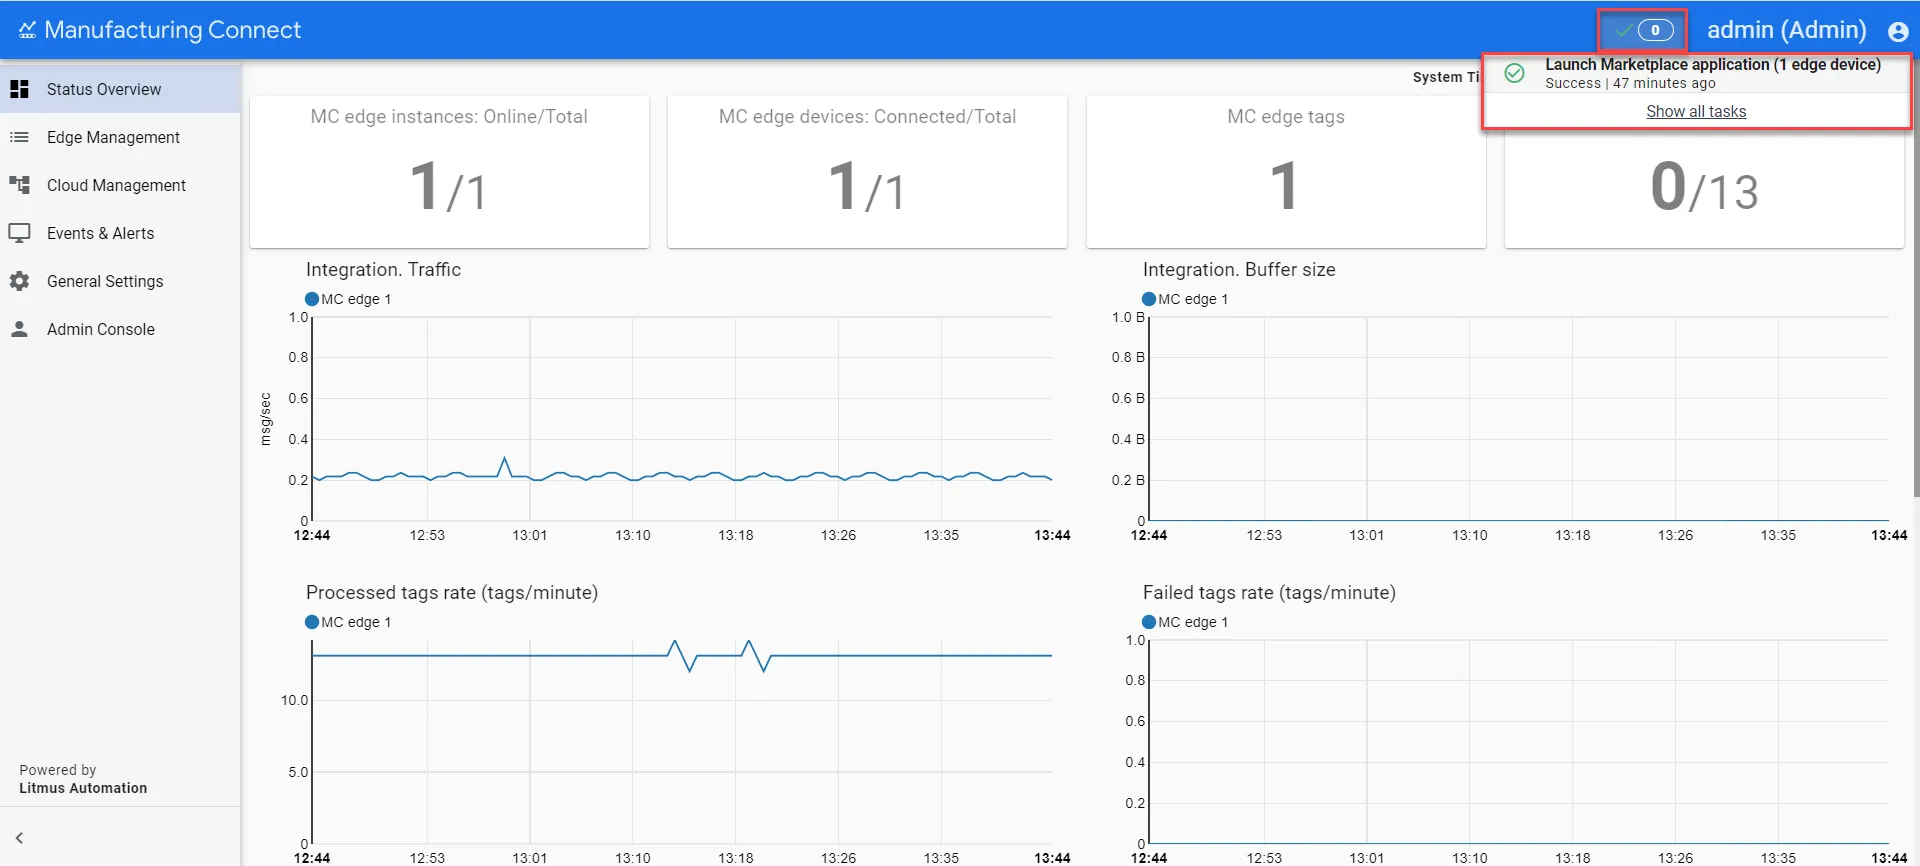Toggle MC edge 1 legend in Buffer size chart
The image size is (1920, 866).
pos(1185,299)
